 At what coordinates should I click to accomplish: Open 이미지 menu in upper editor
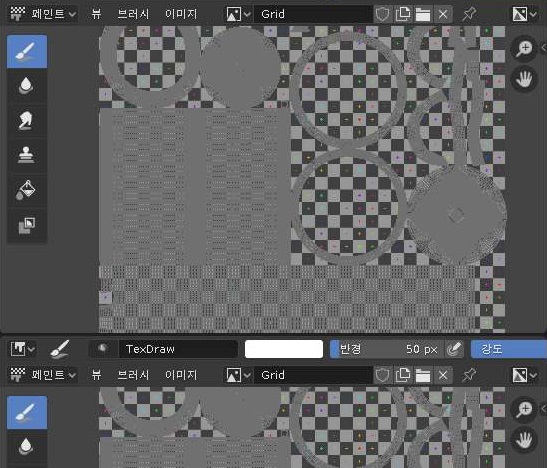(x=181, y=14)
